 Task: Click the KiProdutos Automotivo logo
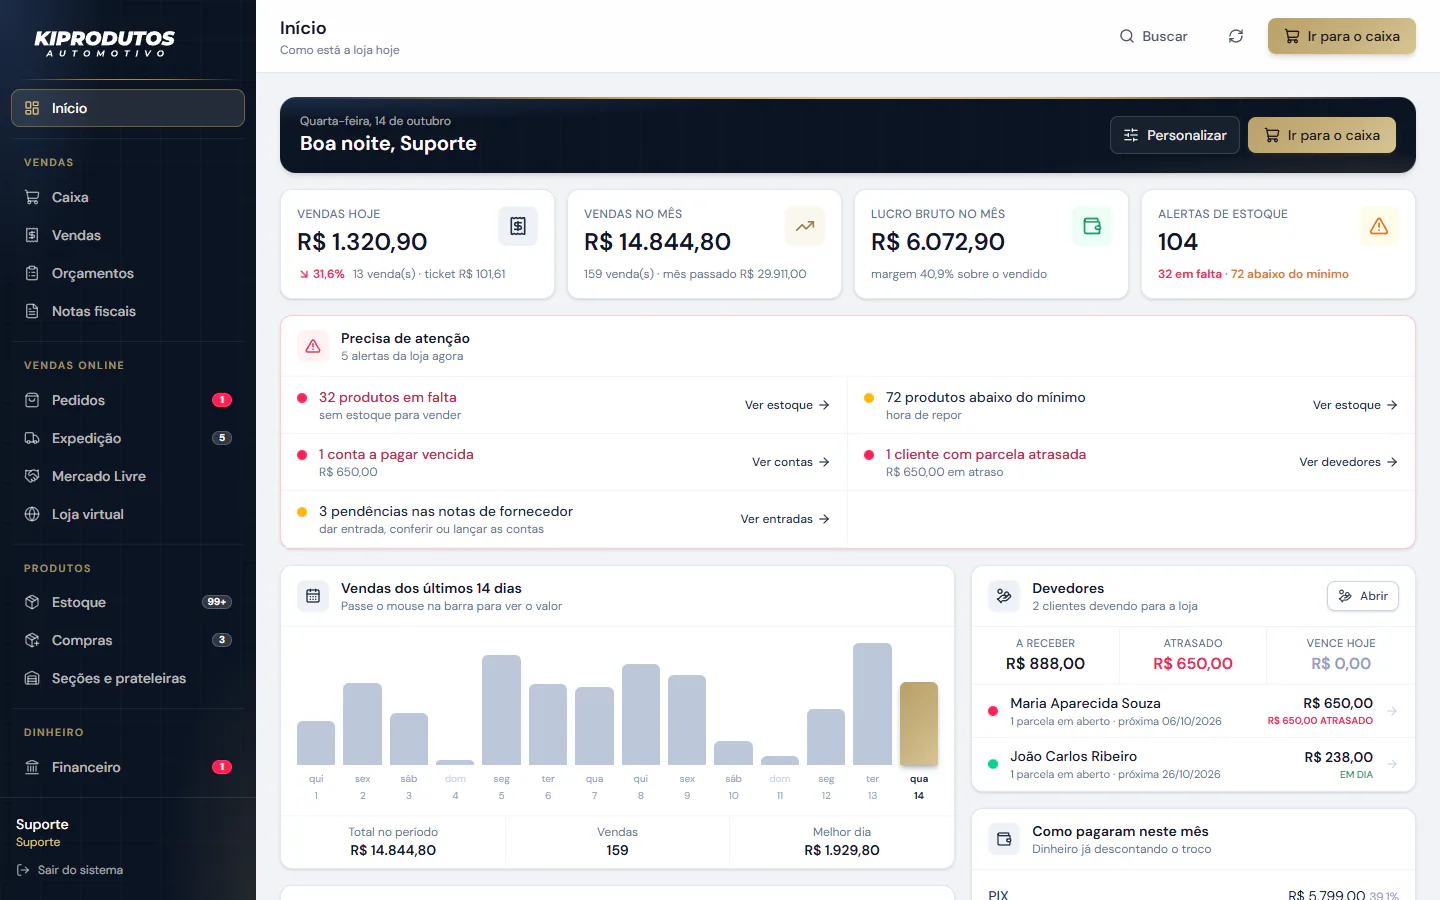pyautogui.click(x=105, y=42)
